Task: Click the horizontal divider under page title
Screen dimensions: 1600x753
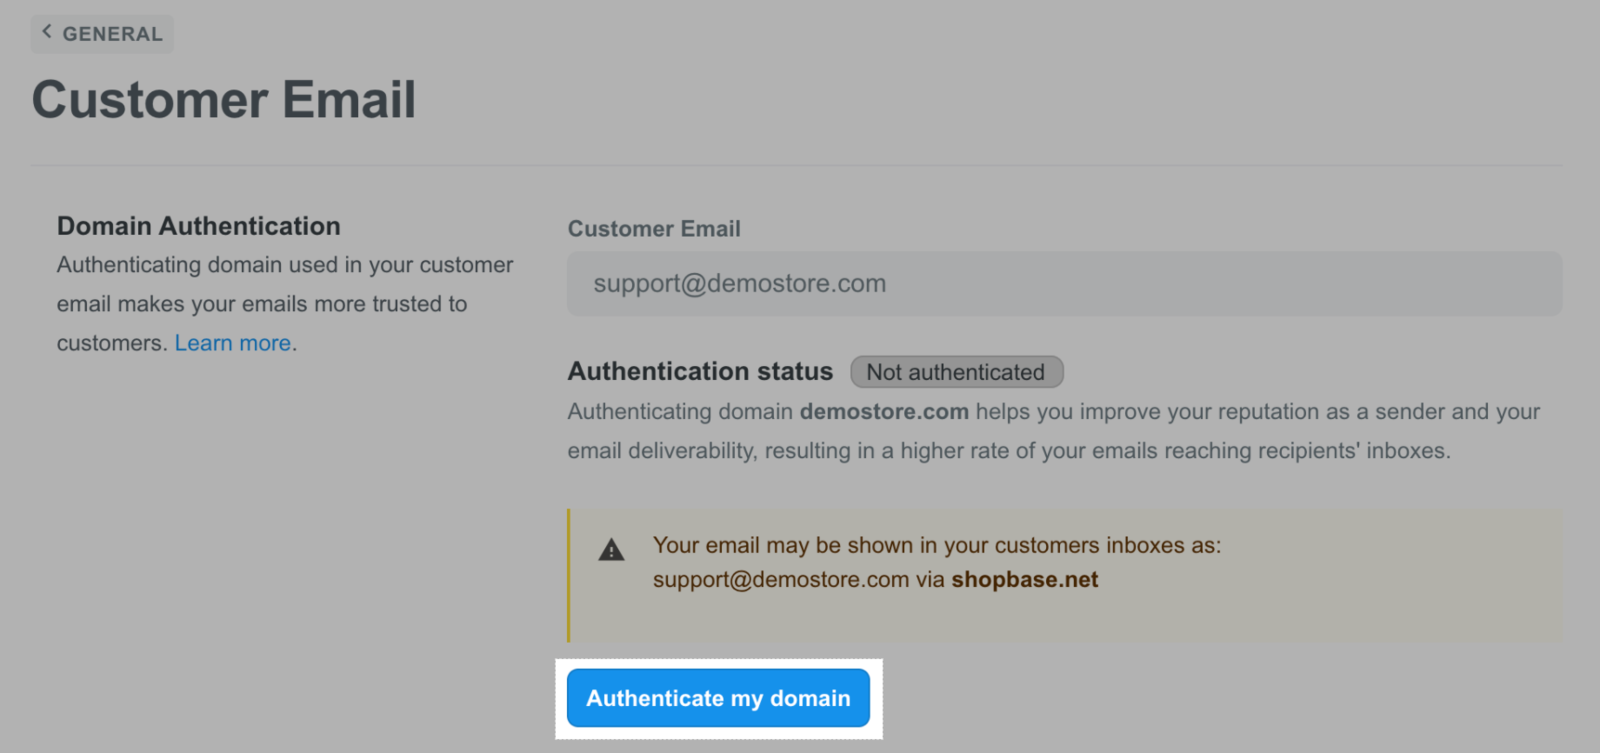Action: pos(797,165)
